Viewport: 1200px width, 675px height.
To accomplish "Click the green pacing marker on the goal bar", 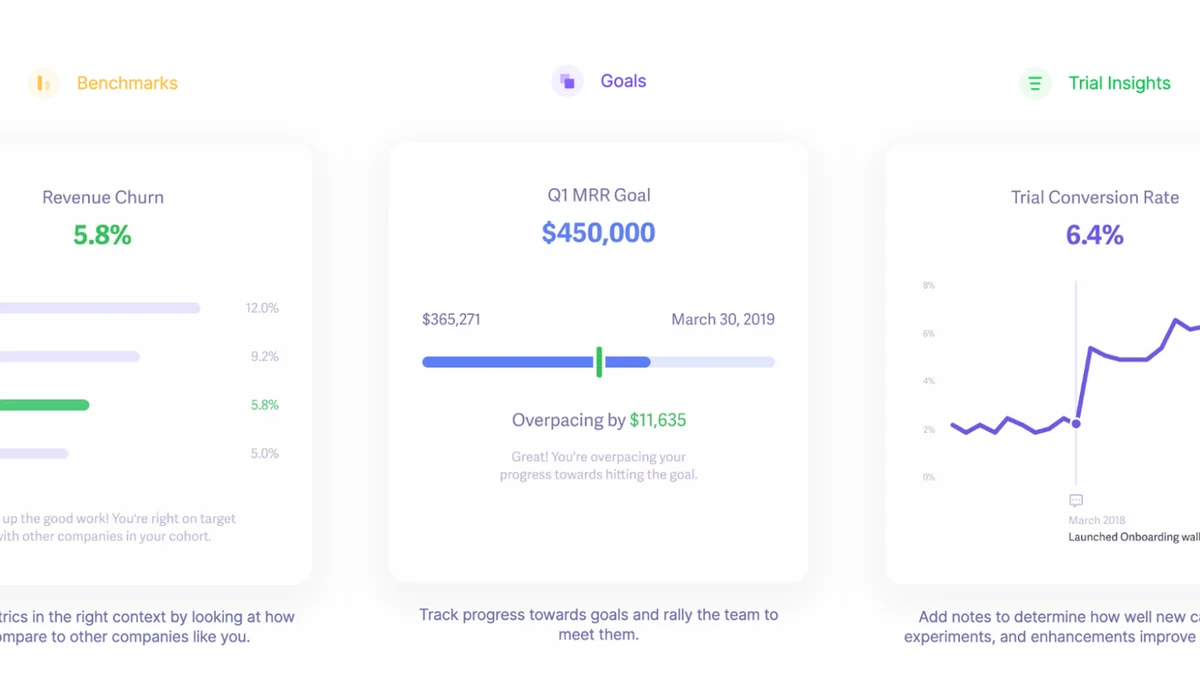I will click(599, 362).
